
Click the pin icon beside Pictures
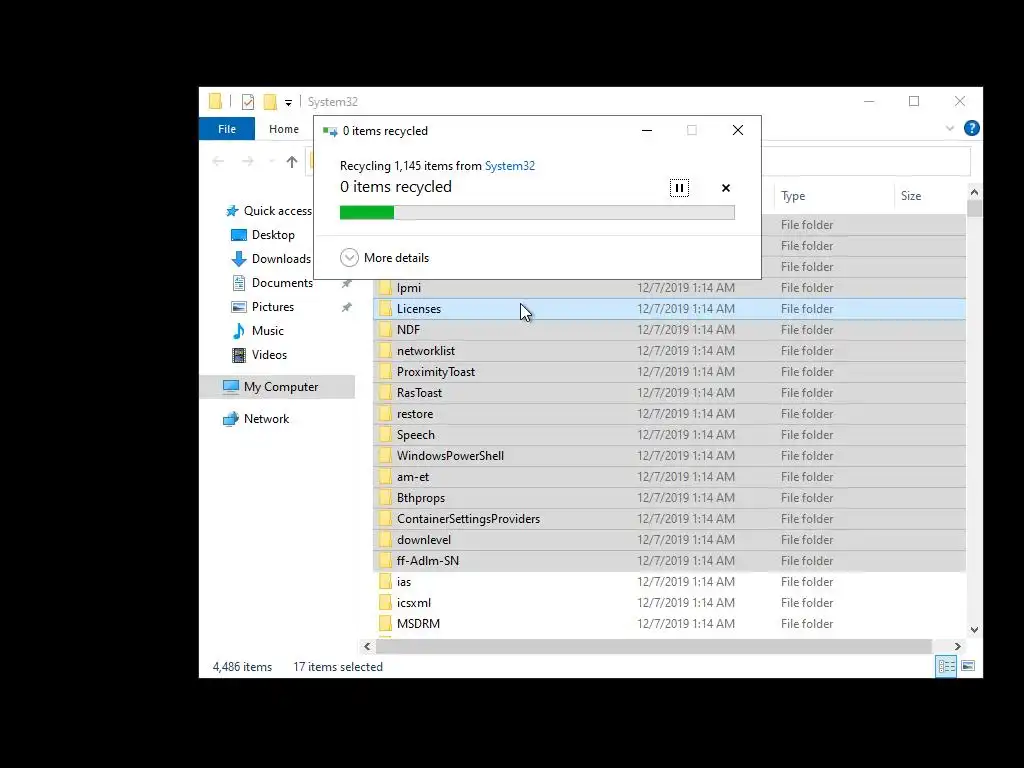point(347,307)
